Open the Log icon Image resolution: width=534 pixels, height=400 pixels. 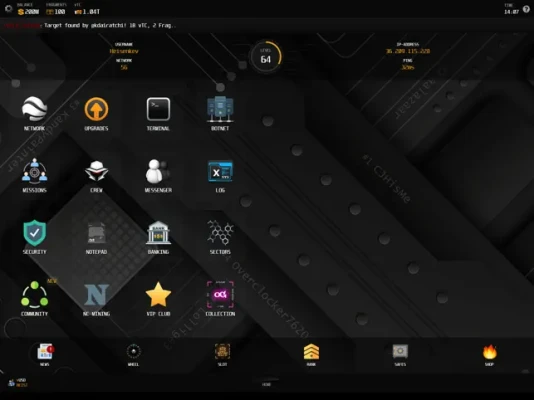pyautogui.click(x=220, y=171)
